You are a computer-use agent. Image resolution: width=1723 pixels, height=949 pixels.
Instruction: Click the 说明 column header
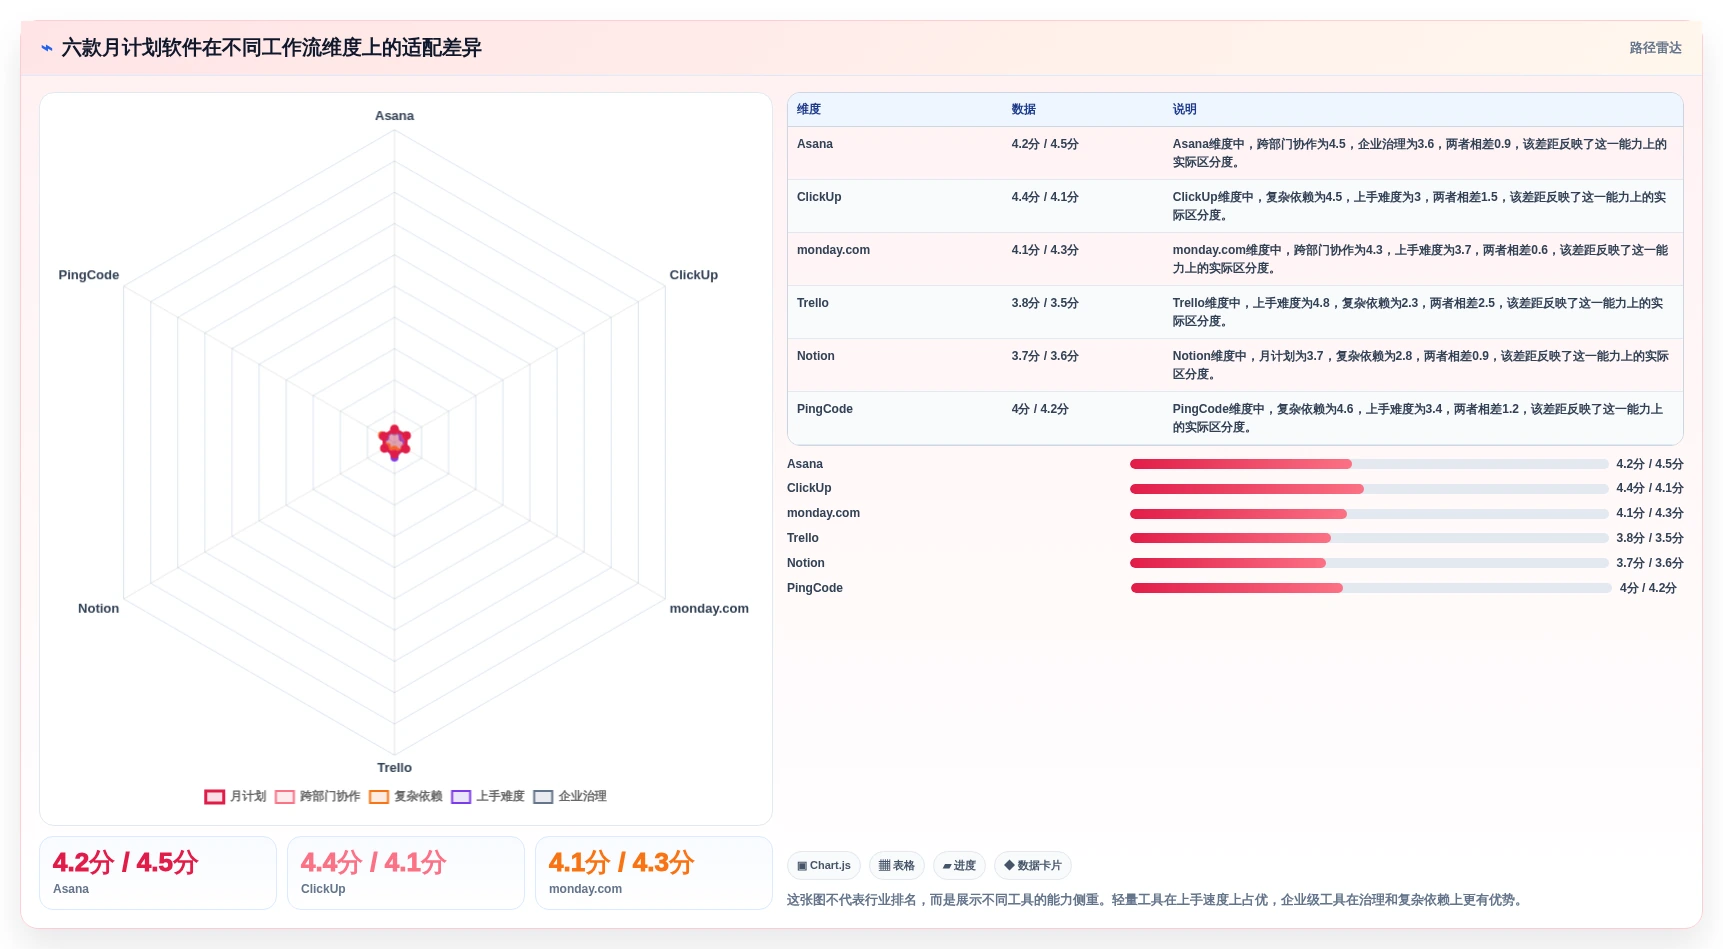point(1184,109)
